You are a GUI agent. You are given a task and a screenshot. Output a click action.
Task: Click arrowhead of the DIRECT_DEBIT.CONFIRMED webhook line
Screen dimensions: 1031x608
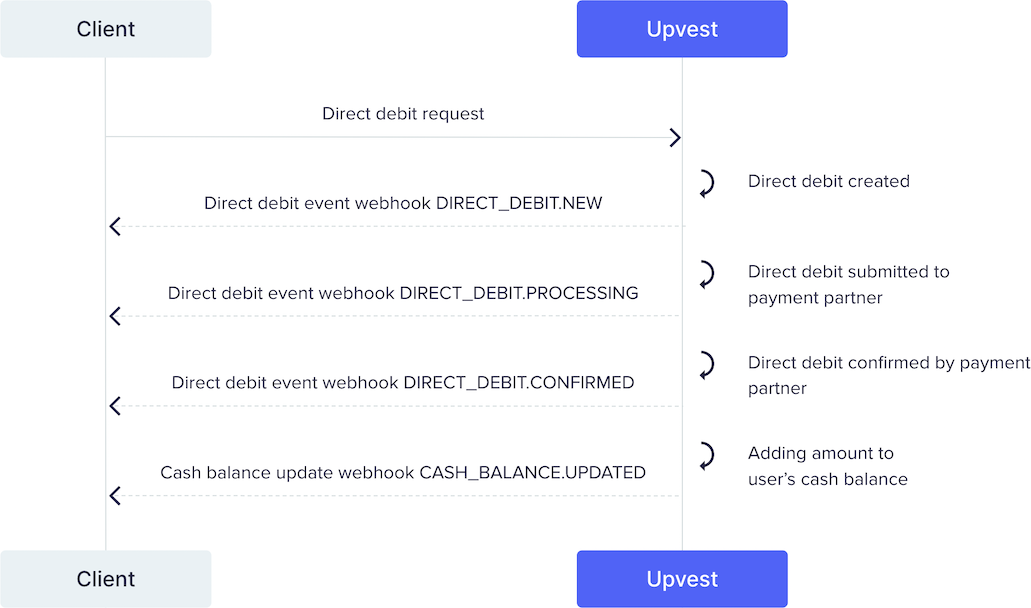click(115, 406)
